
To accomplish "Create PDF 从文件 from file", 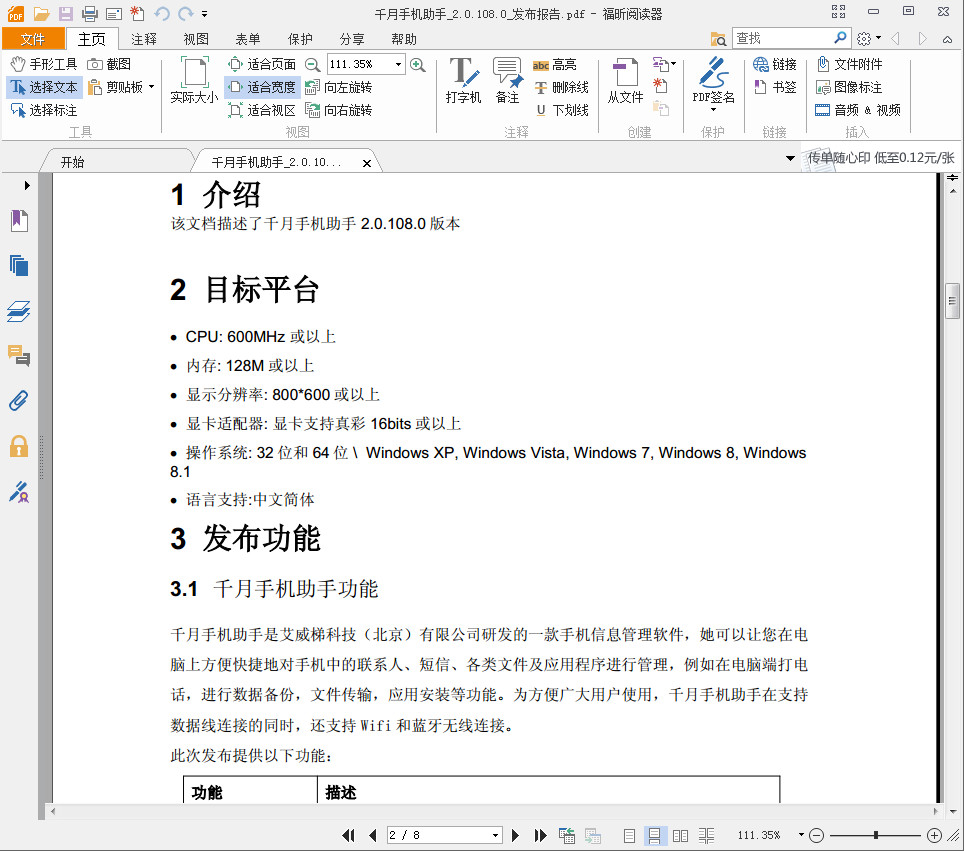I will coord(625,80).
